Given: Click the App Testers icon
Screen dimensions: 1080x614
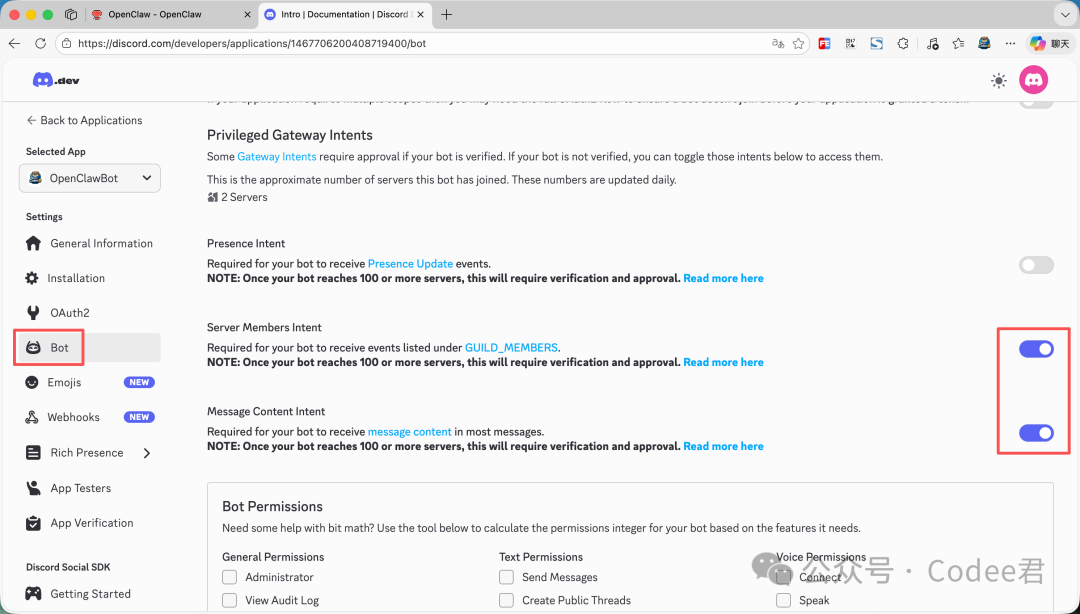Looking at the screenshot, I should [x=33, y=488].
